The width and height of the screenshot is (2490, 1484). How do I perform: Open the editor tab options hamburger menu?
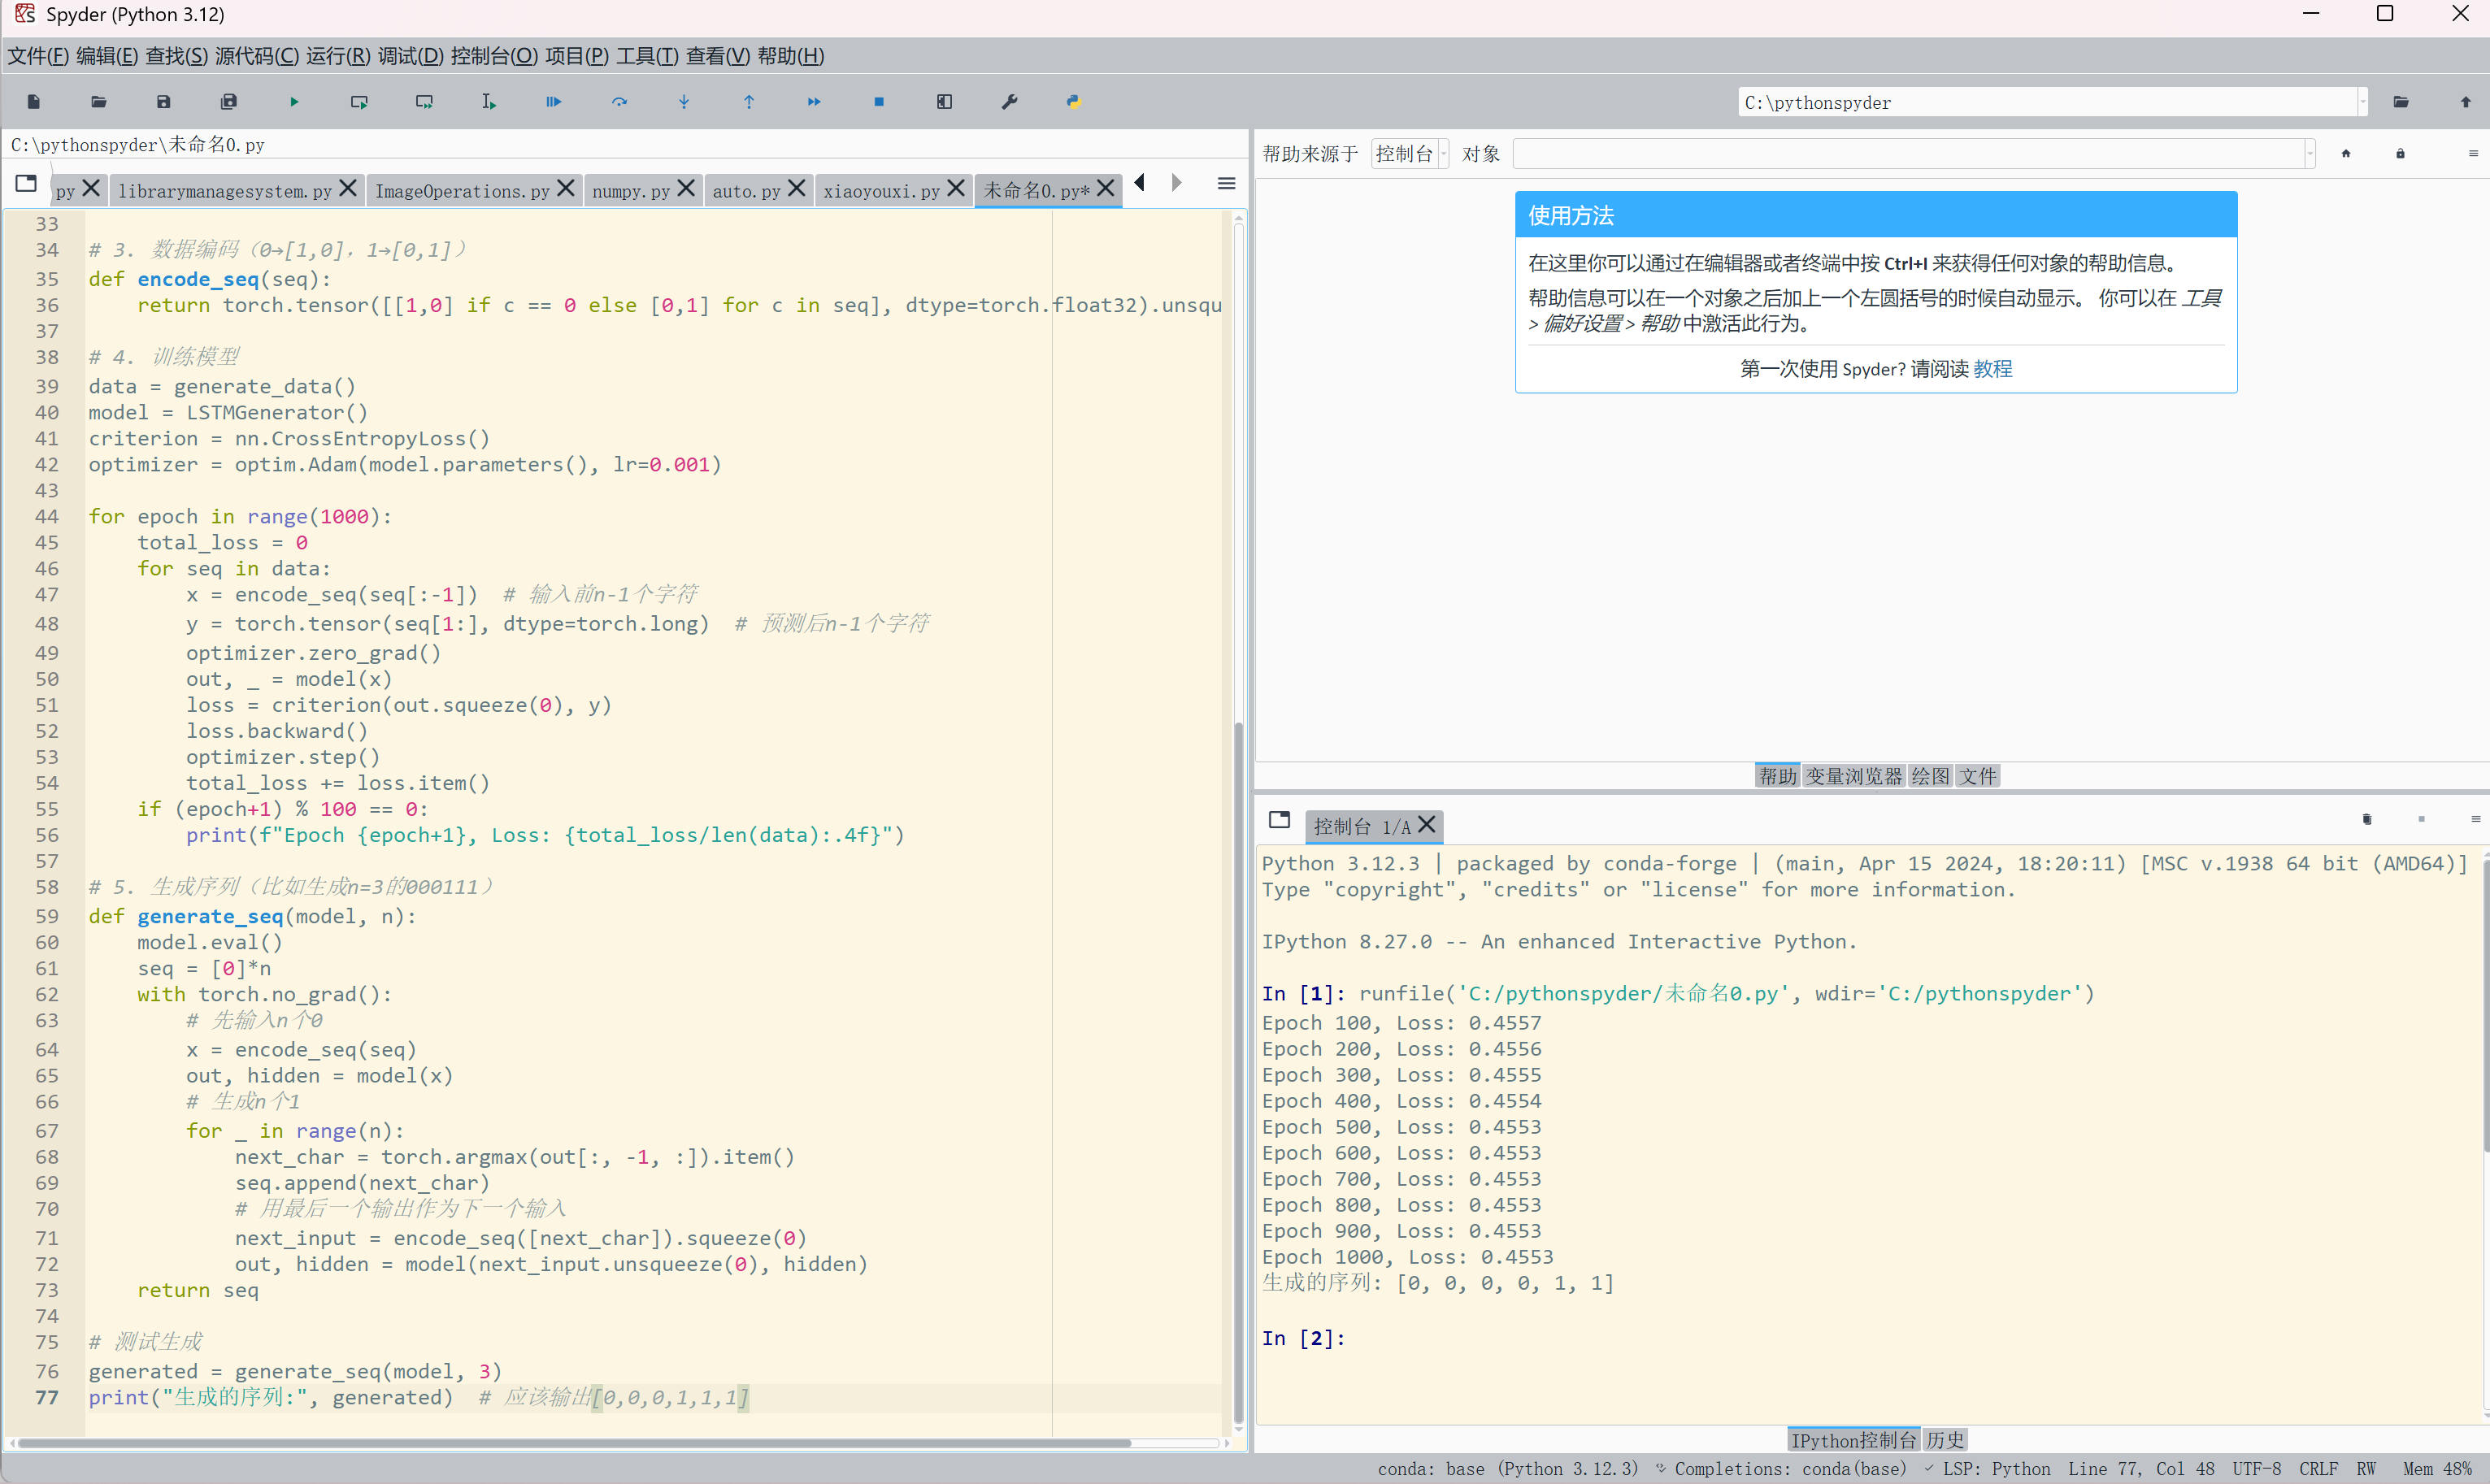pos(1226,184)
